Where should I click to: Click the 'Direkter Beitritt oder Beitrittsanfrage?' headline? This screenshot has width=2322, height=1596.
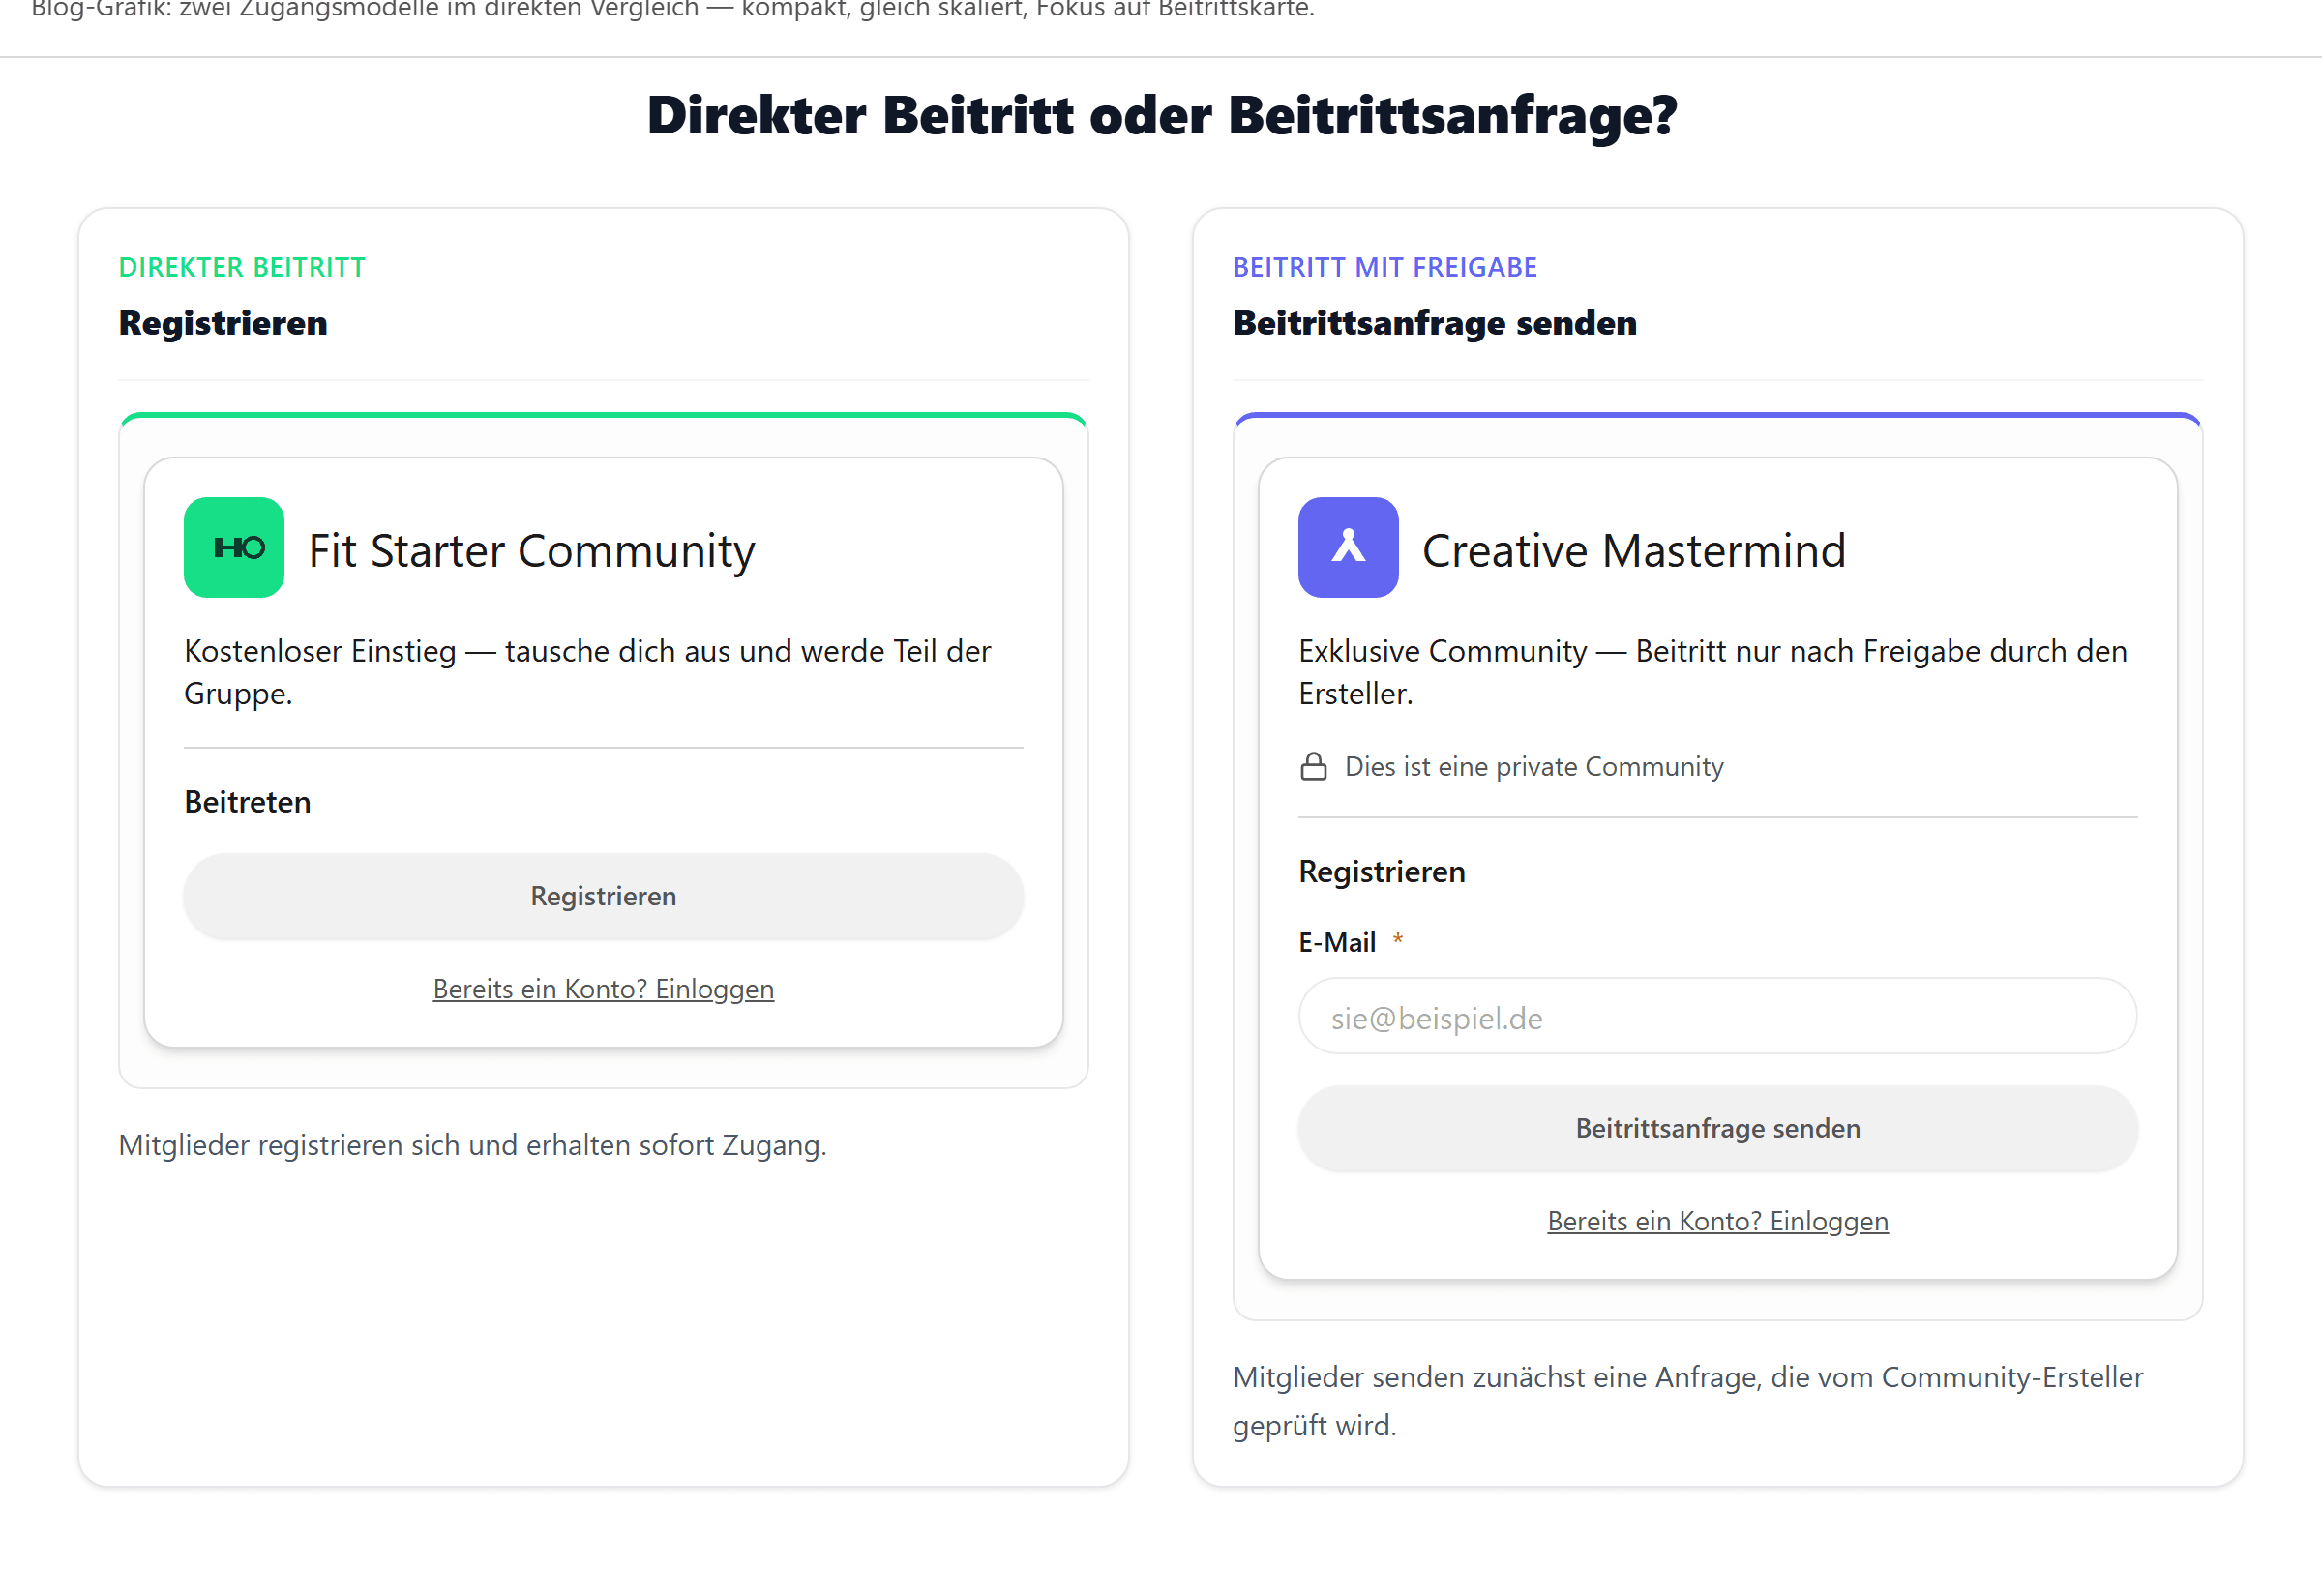1161,116
